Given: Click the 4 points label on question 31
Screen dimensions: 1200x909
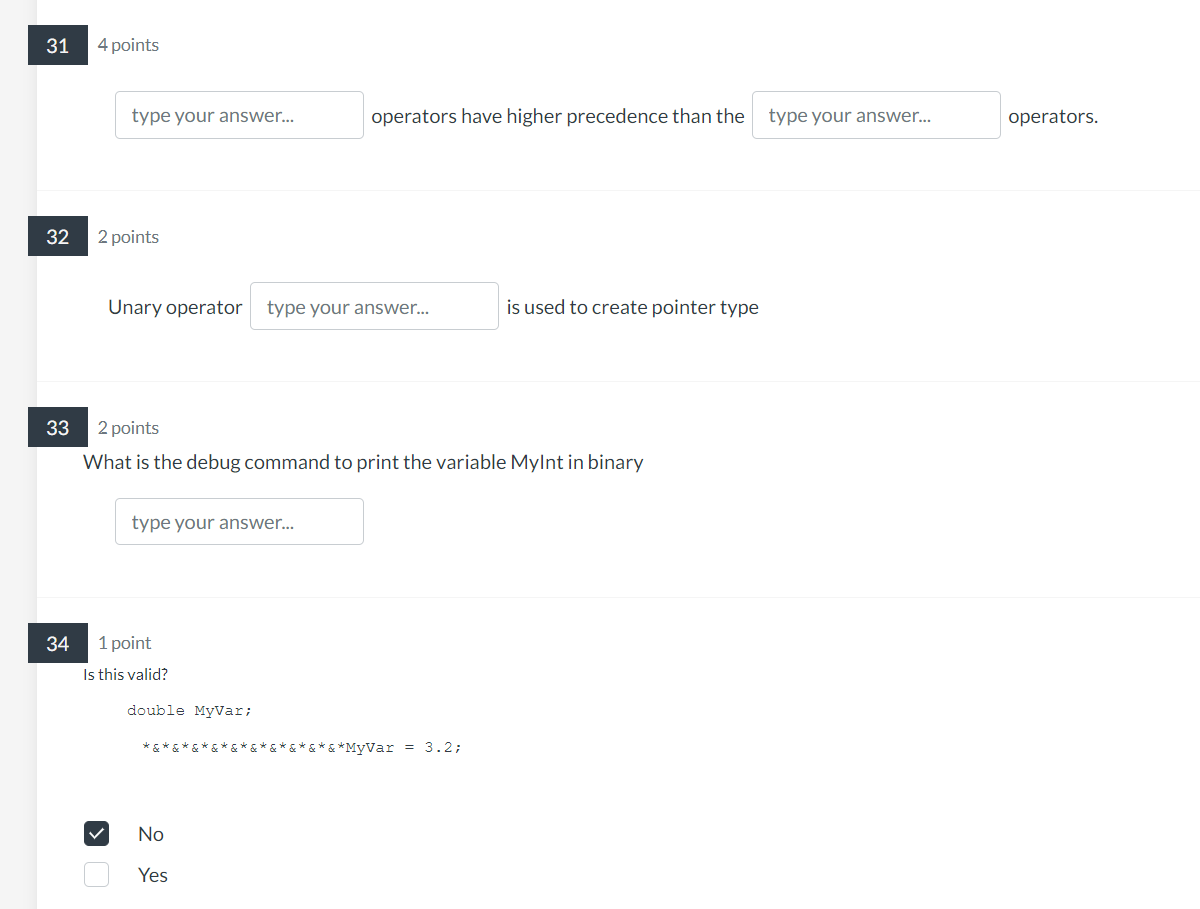Looking at the screenshot, I should coord(128,45).
